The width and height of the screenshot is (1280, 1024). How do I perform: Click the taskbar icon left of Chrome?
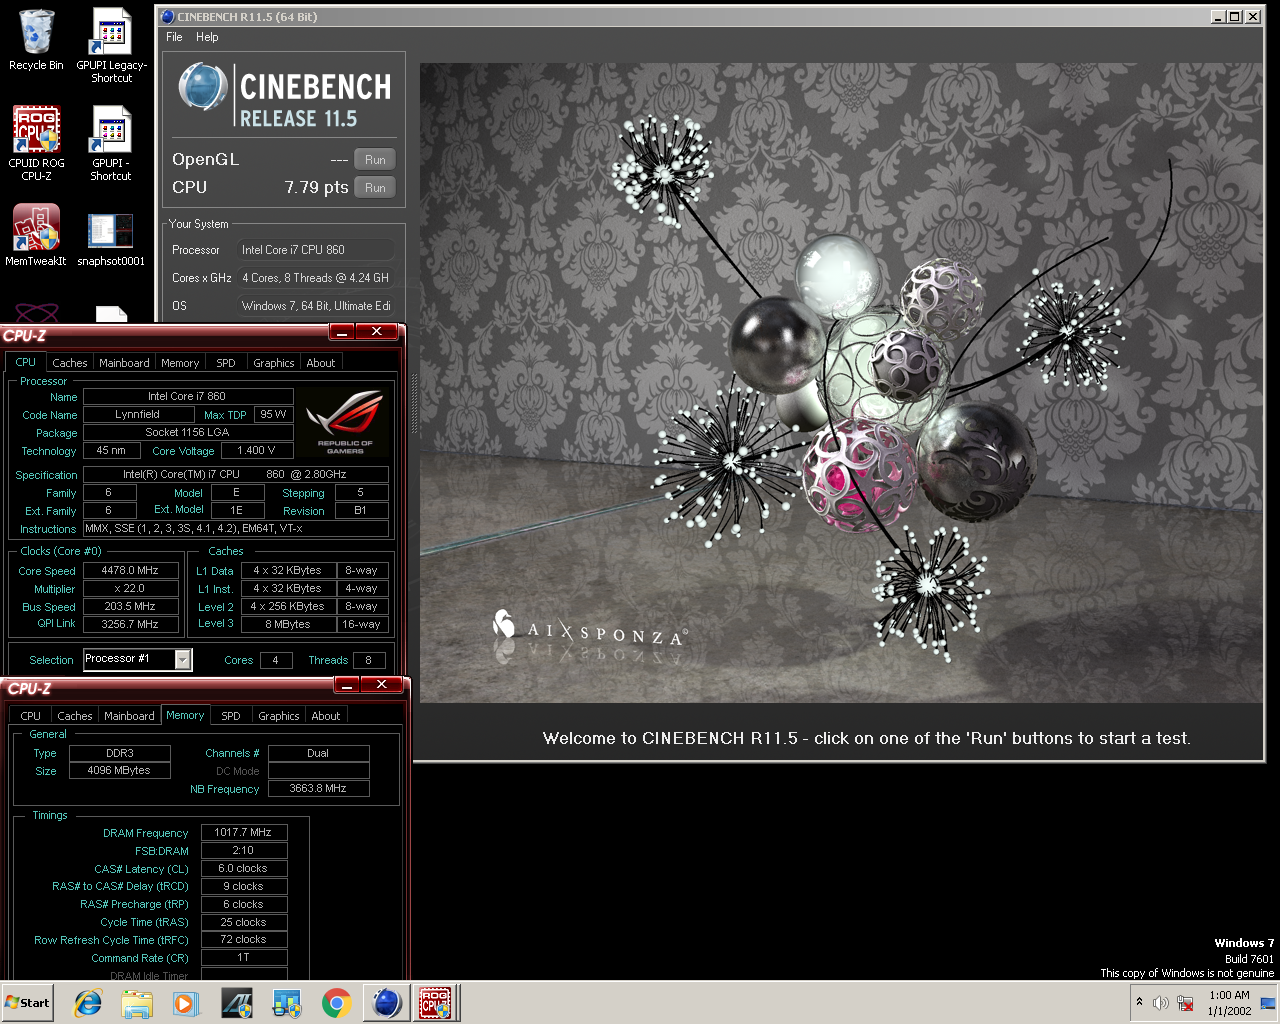[x=286, y=1003]
